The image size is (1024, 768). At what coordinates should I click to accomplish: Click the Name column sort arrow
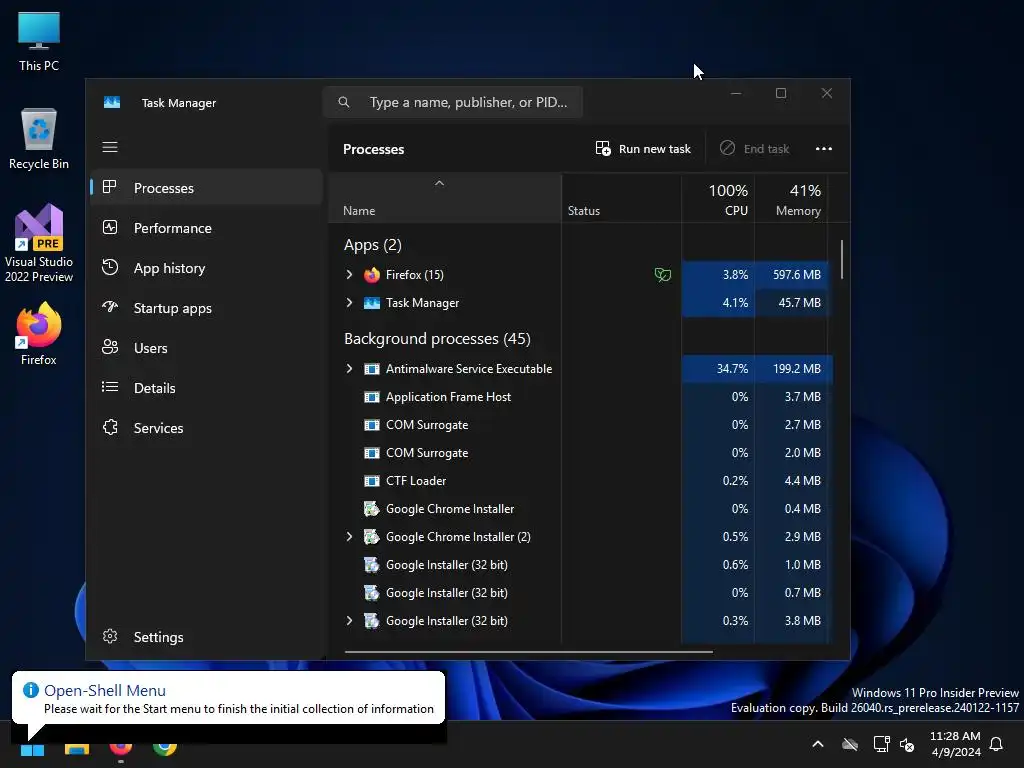point(440,184)
